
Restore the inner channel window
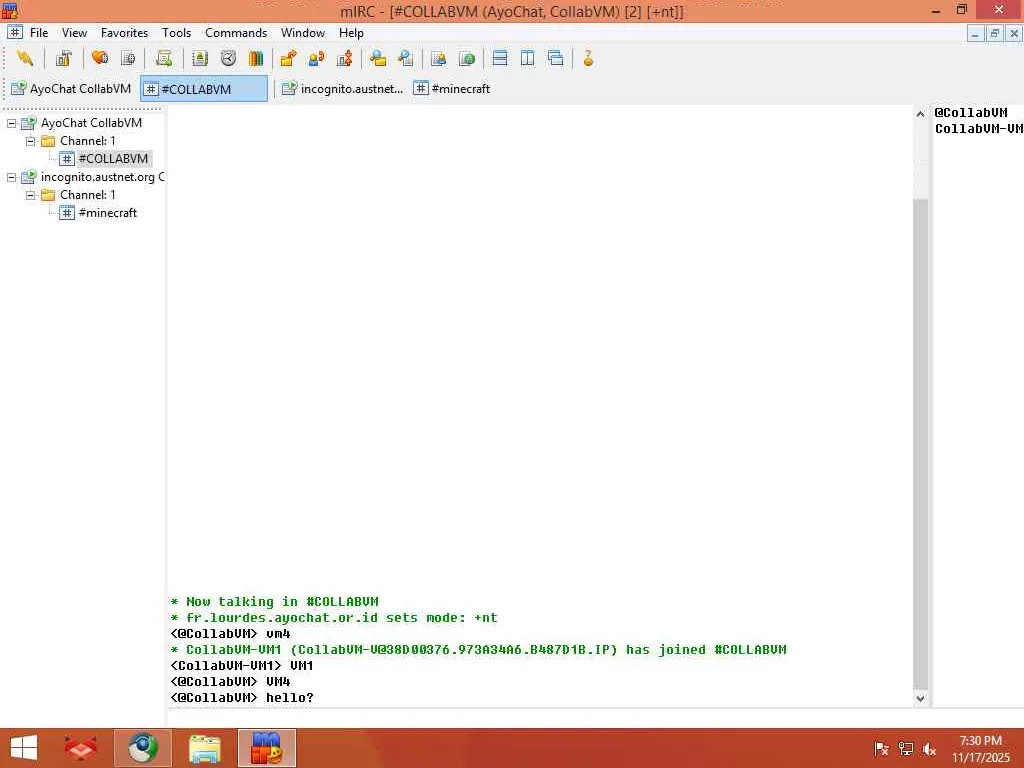pos(995,33)
